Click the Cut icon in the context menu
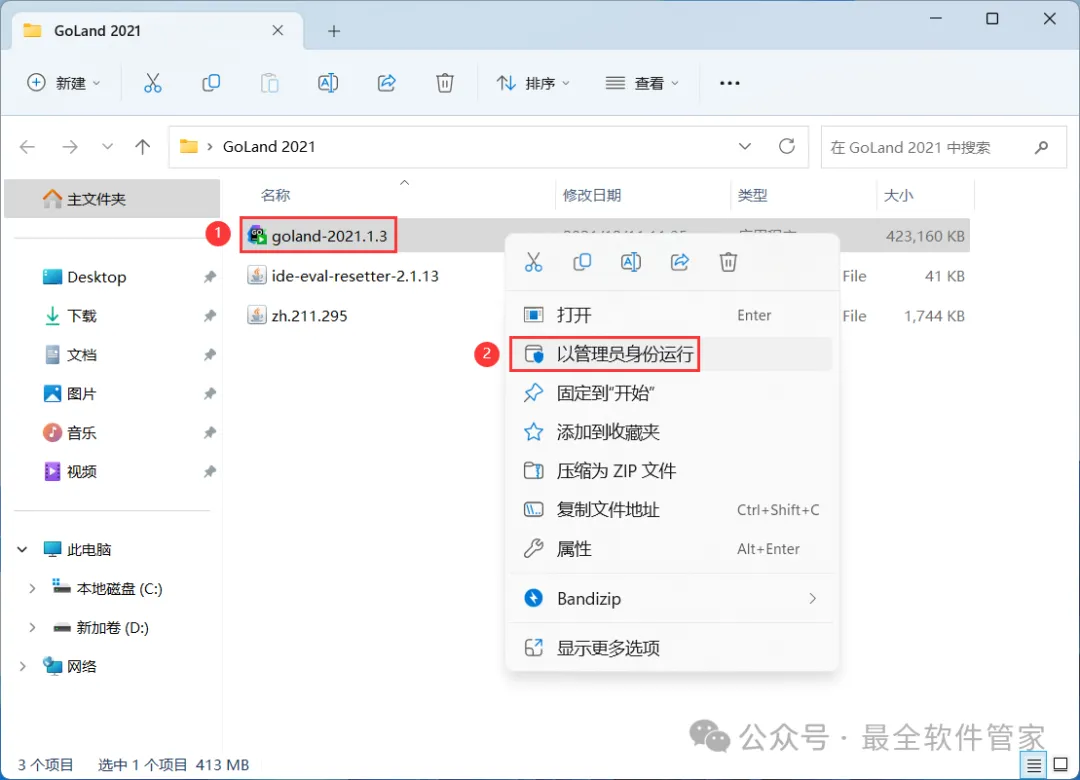Viewport: 1080px width, 780px height. [534, 262]
